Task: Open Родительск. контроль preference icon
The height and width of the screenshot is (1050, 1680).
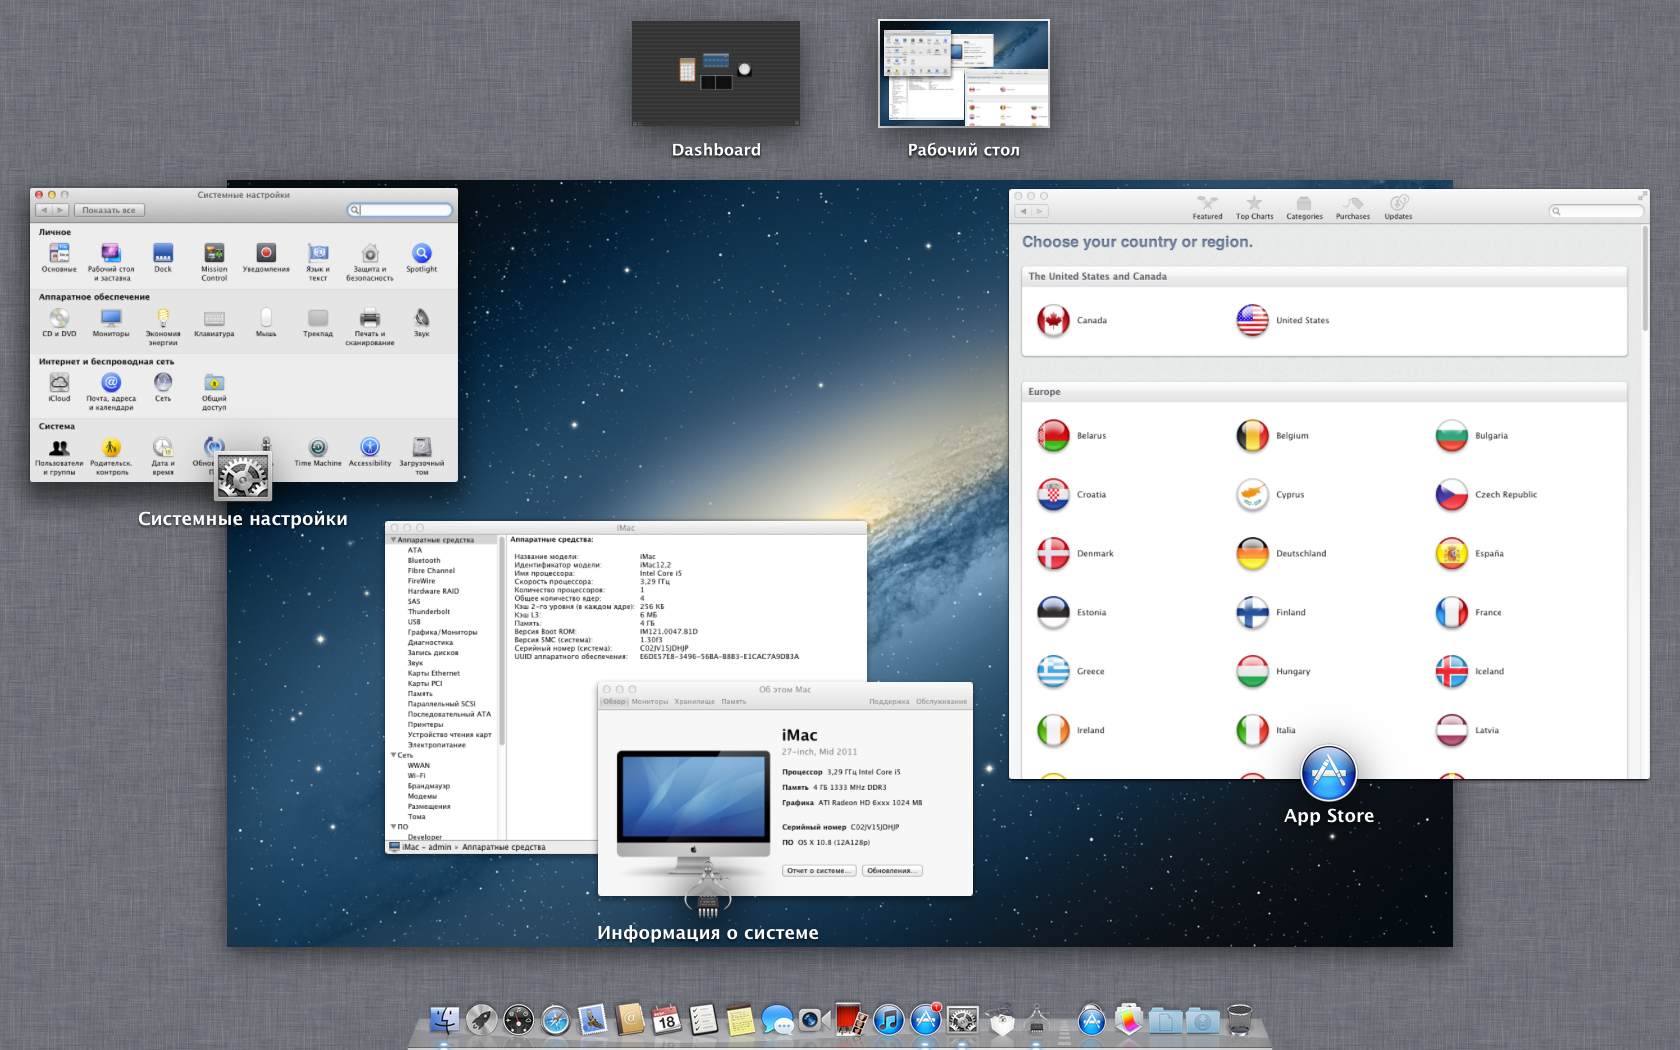Action: click(111, 455)
